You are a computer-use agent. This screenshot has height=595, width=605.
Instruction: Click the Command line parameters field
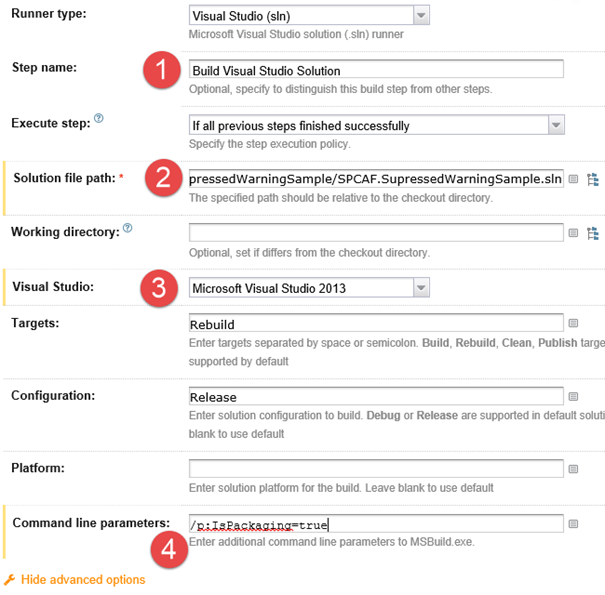coord(376,523)
